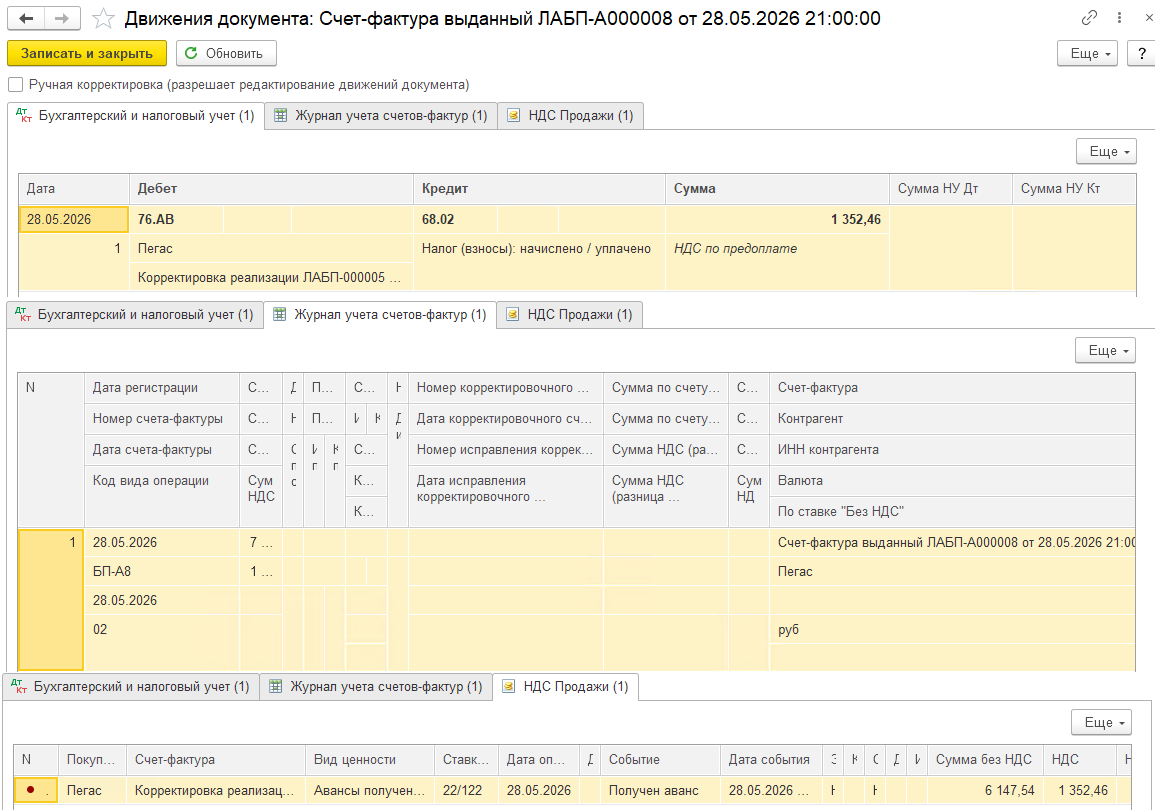Click the Вид ценности column header

(x=369, y=760)
